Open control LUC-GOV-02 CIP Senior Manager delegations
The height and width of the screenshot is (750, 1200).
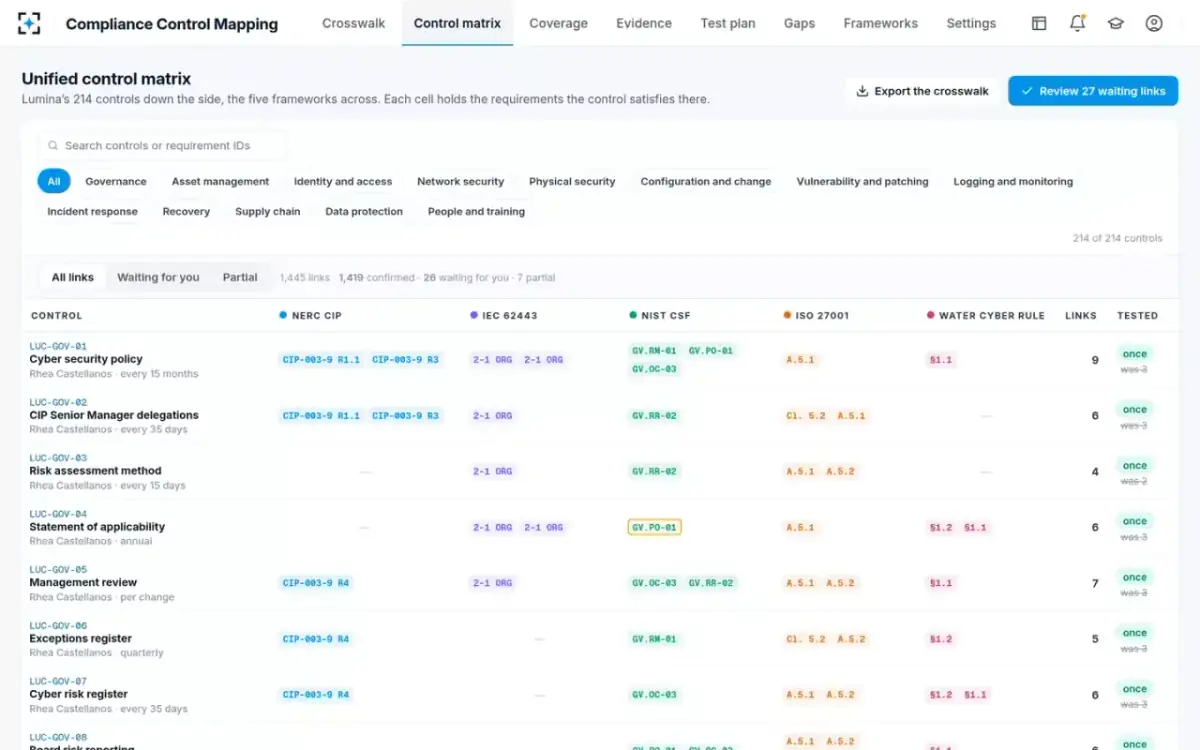[x=114, y=416]
